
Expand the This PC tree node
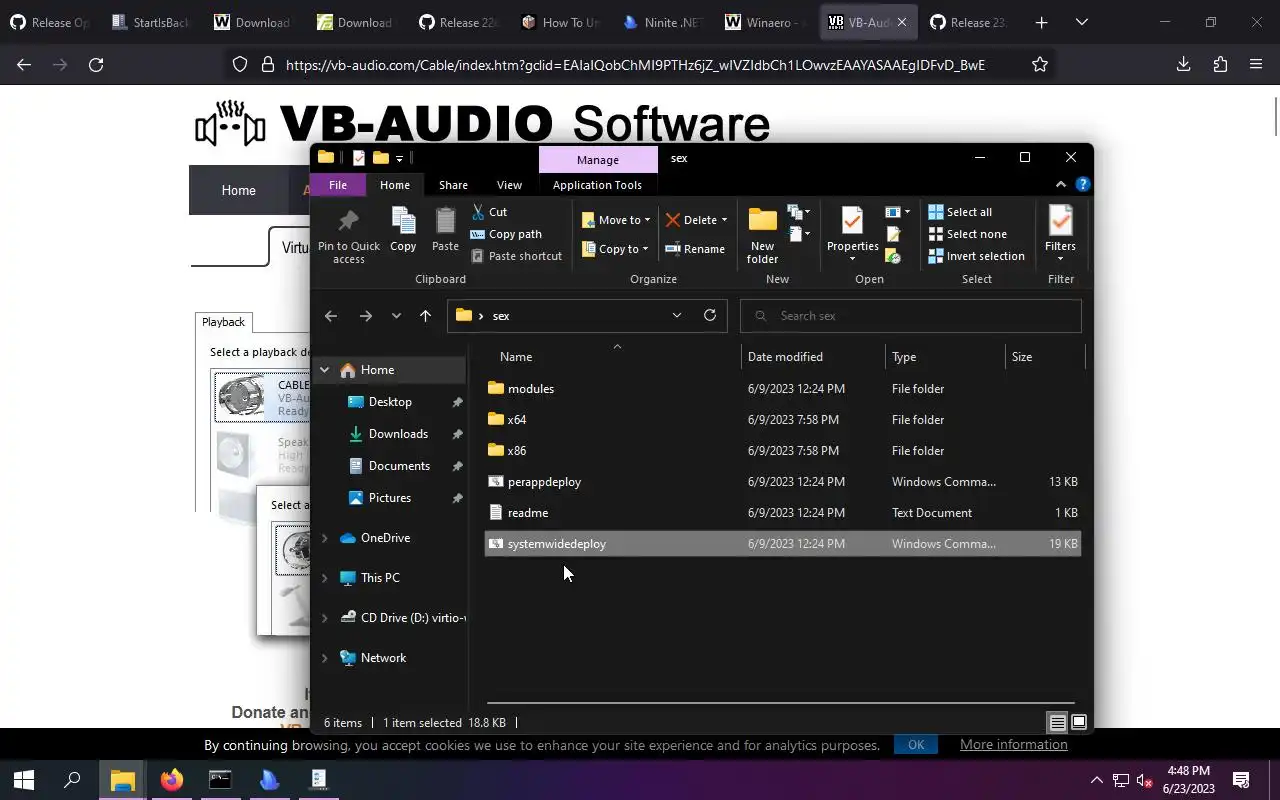click(x=324, y=578)
